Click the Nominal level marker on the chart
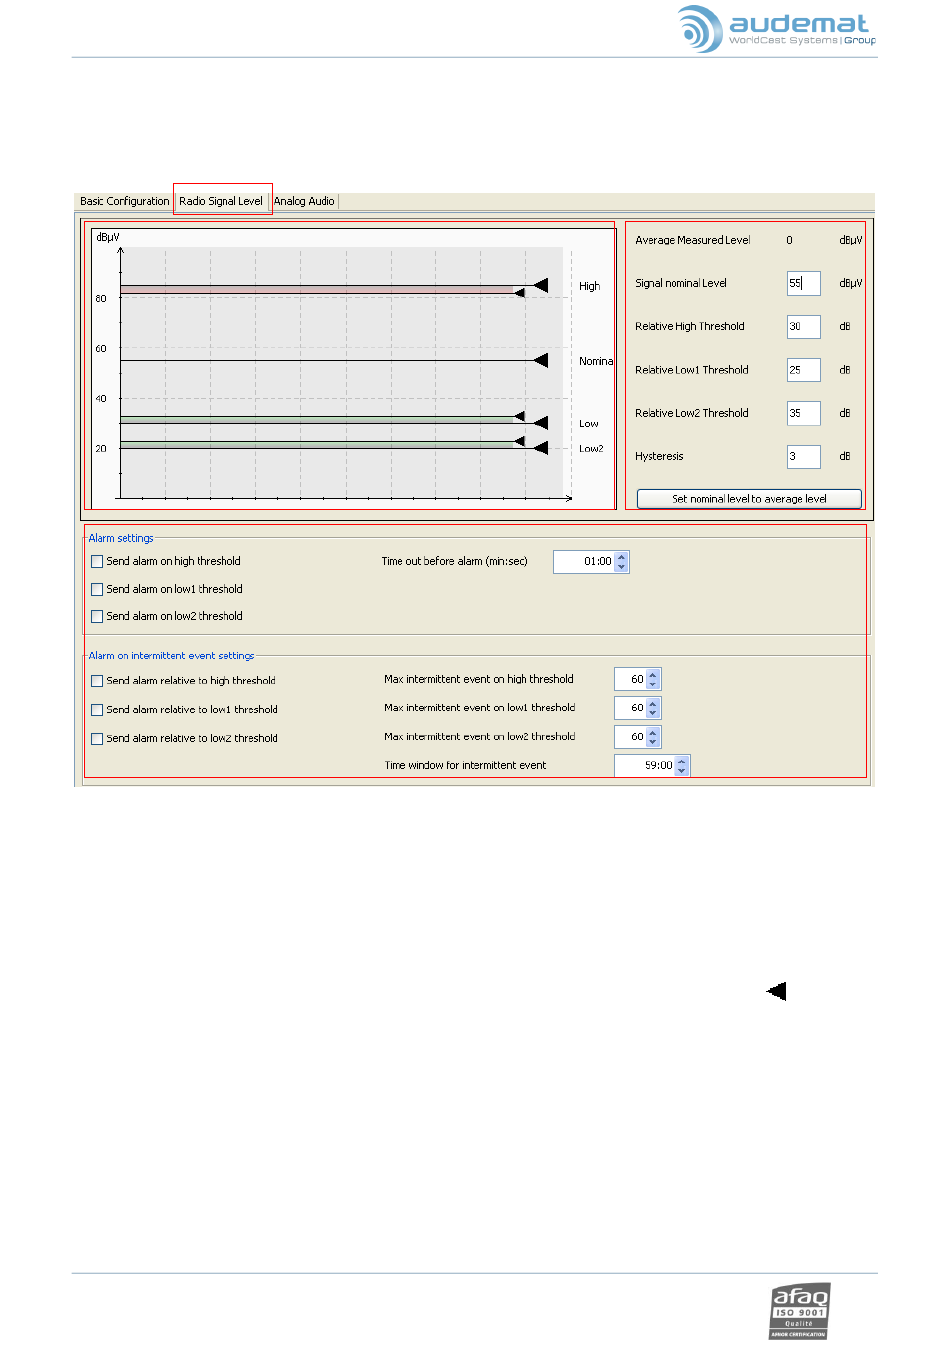 (541, 360)
